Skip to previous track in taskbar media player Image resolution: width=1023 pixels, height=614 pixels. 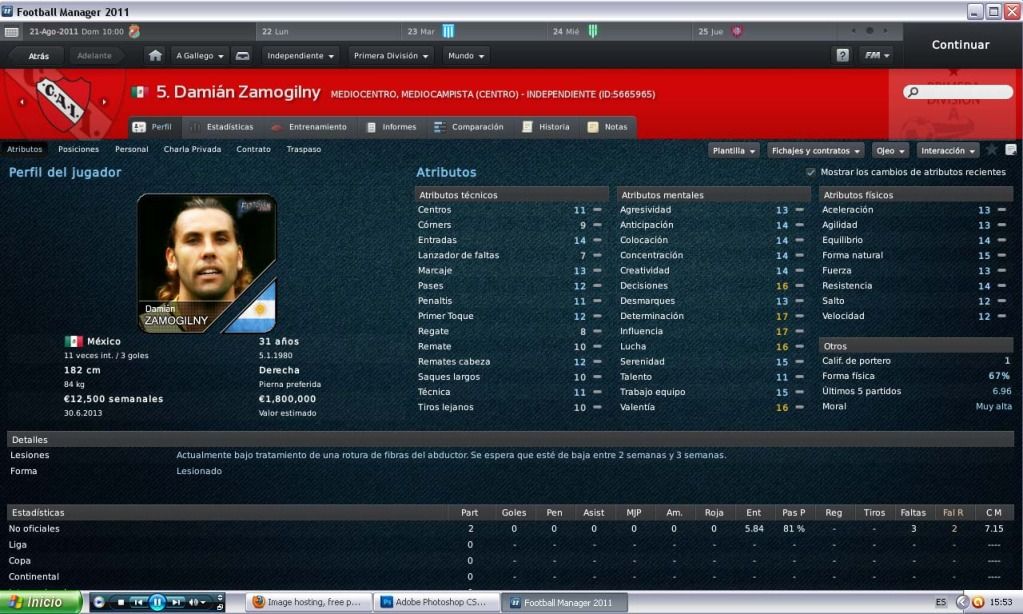point(138,602)
